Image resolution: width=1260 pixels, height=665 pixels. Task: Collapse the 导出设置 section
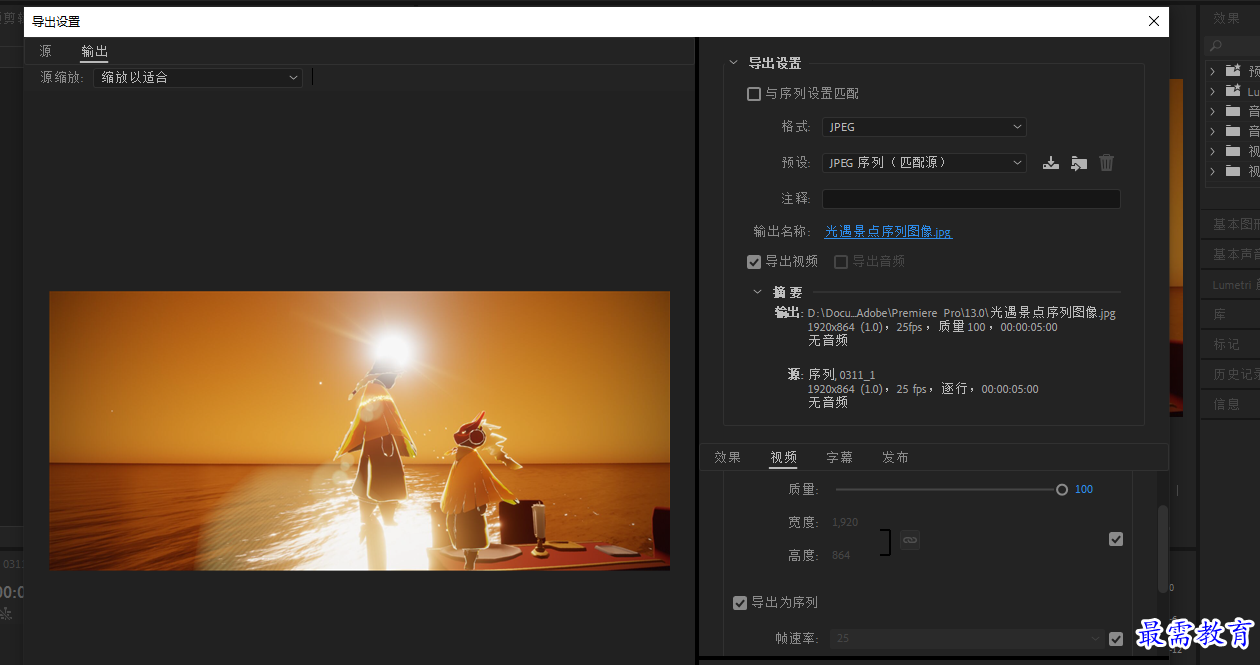click(734, 63)
